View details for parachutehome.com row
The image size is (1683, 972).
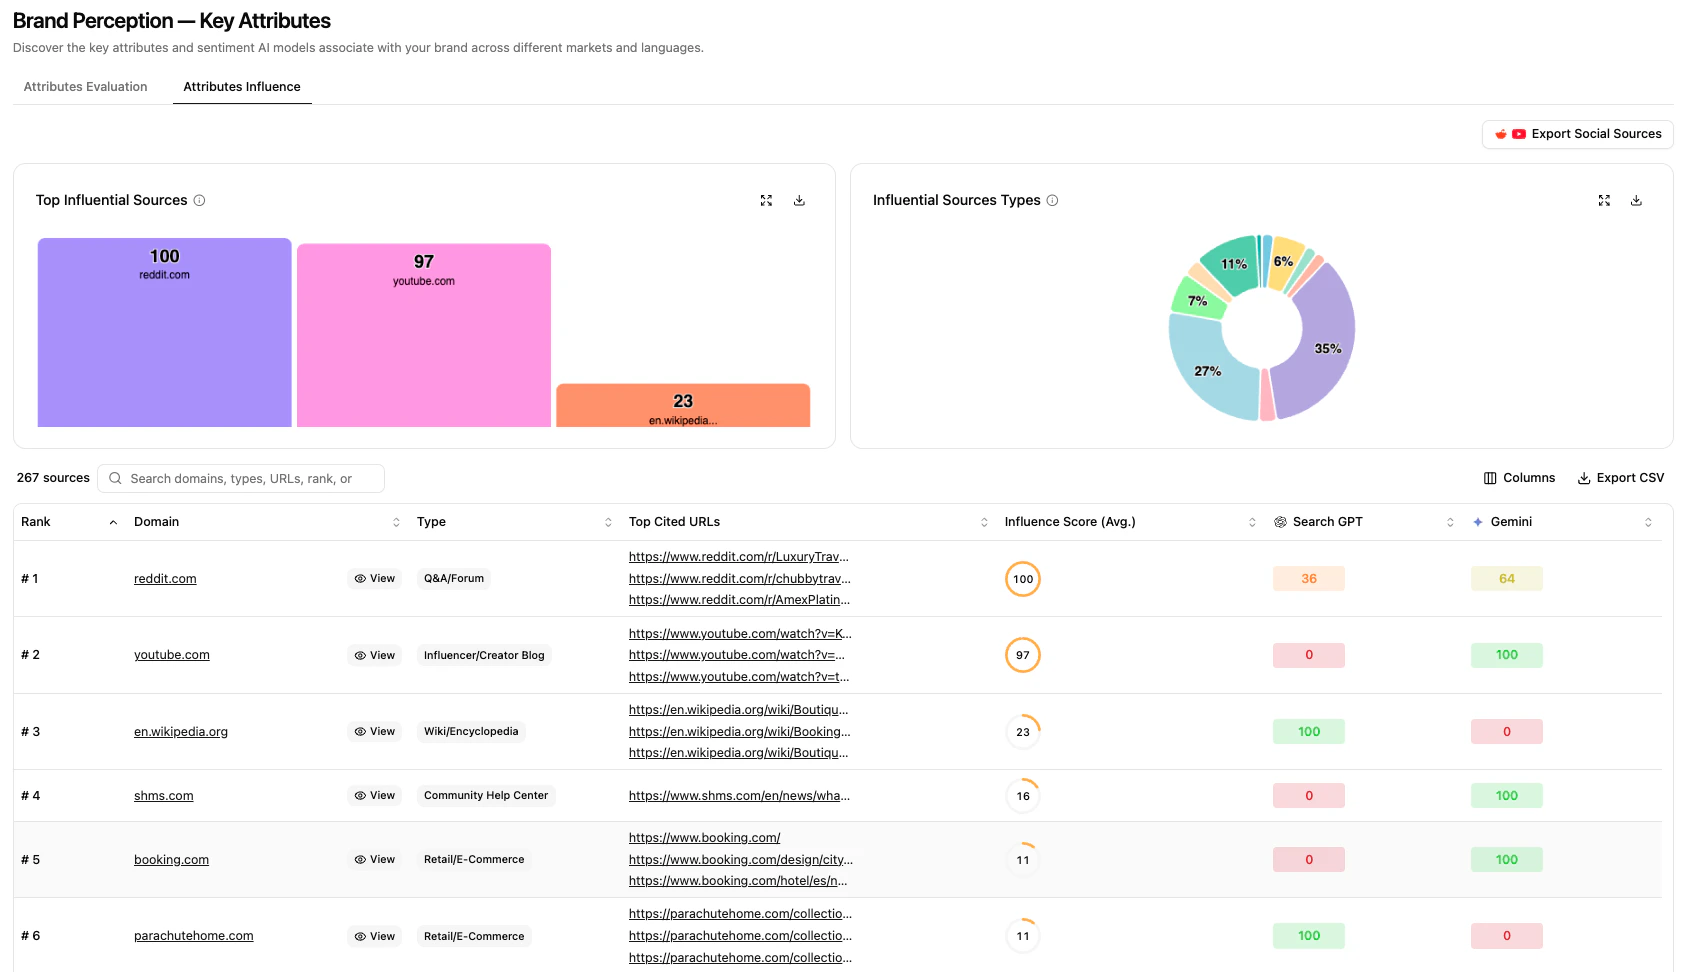click(375, 936)
